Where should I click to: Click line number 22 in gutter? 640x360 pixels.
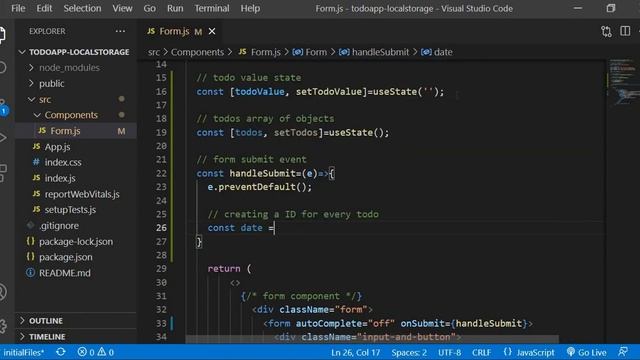point(161,173)
